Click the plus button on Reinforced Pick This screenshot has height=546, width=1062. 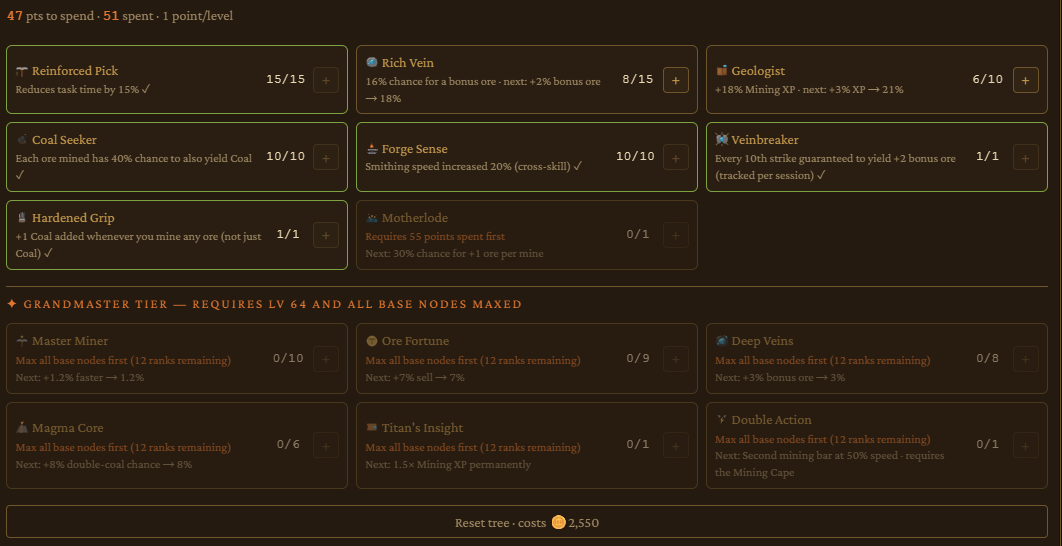tap(326, 80)
